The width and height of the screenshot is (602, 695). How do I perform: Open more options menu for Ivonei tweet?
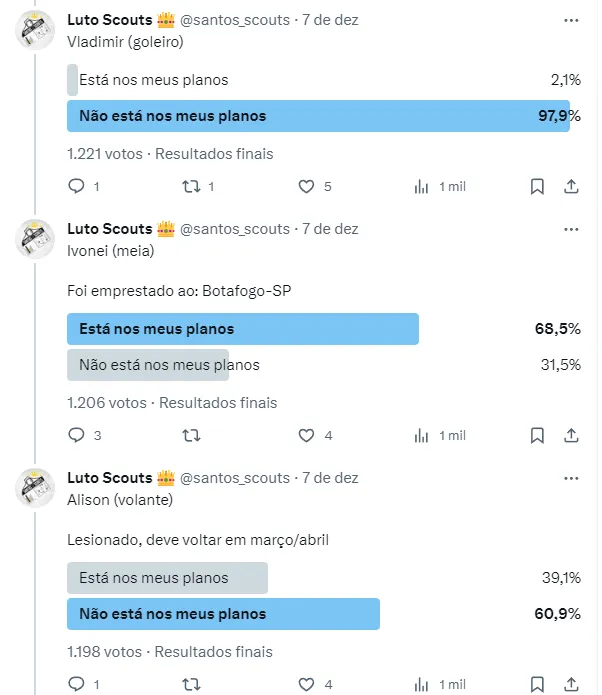571,229
